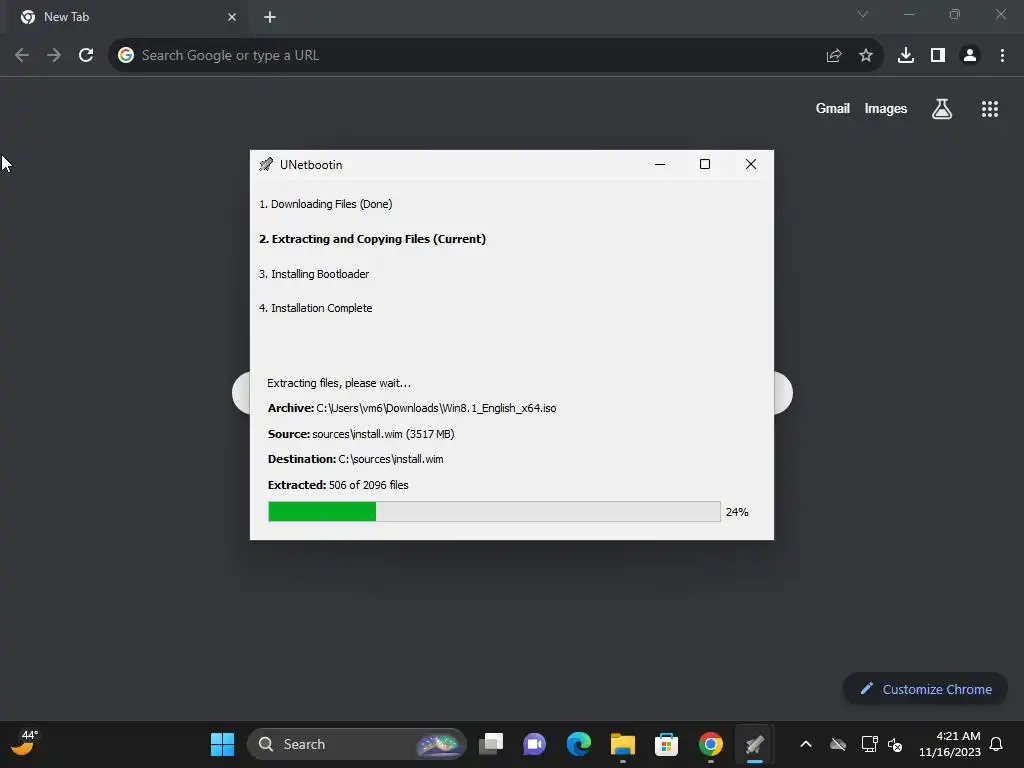
Task: Click Extracted 506 of 2096 files text
Action: pos(338,485)
